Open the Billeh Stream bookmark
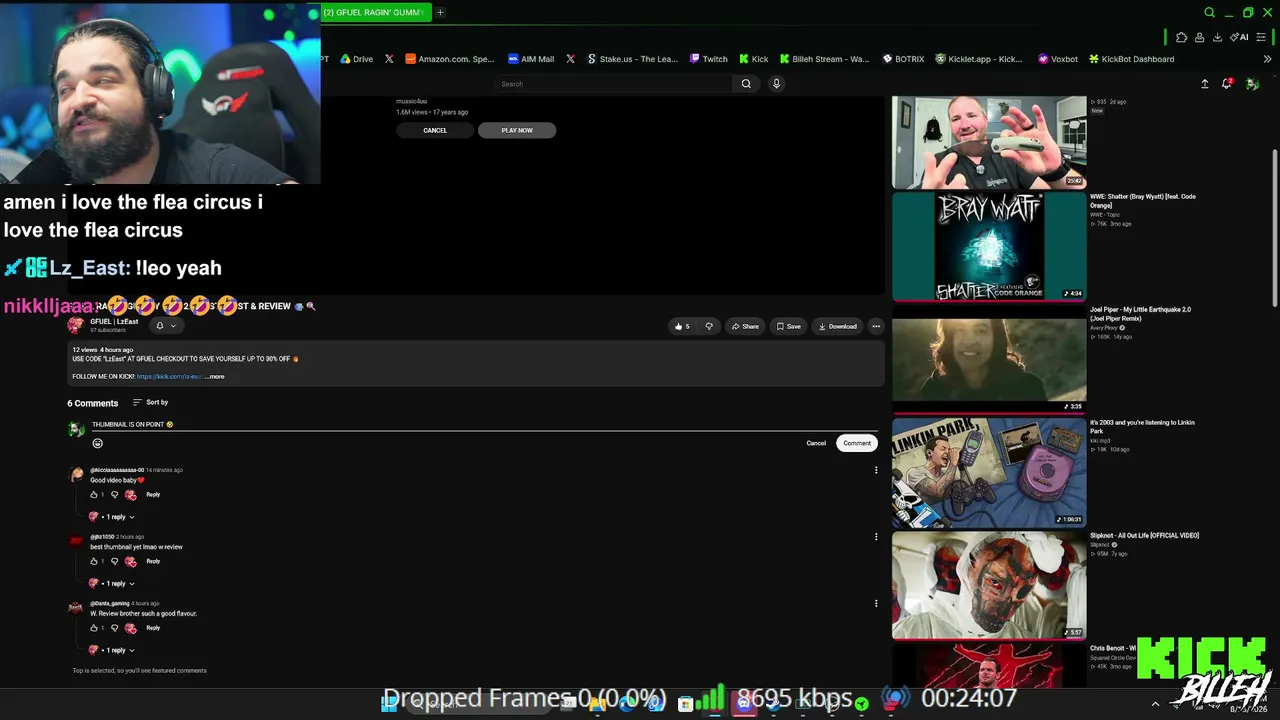This screenshot has width=1280, height=720. click(x=825, y=59)
